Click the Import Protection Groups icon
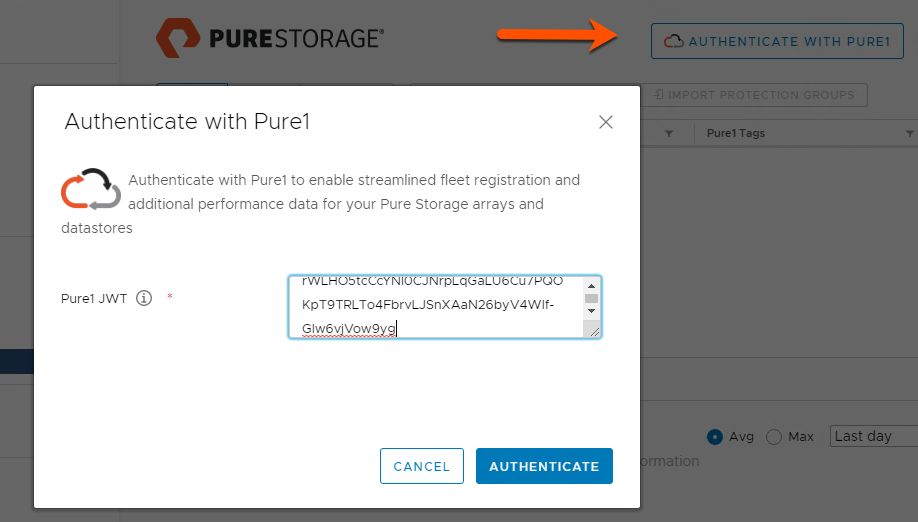The width and height of the screenshot is (918, 522). click(x=659, y=94)
